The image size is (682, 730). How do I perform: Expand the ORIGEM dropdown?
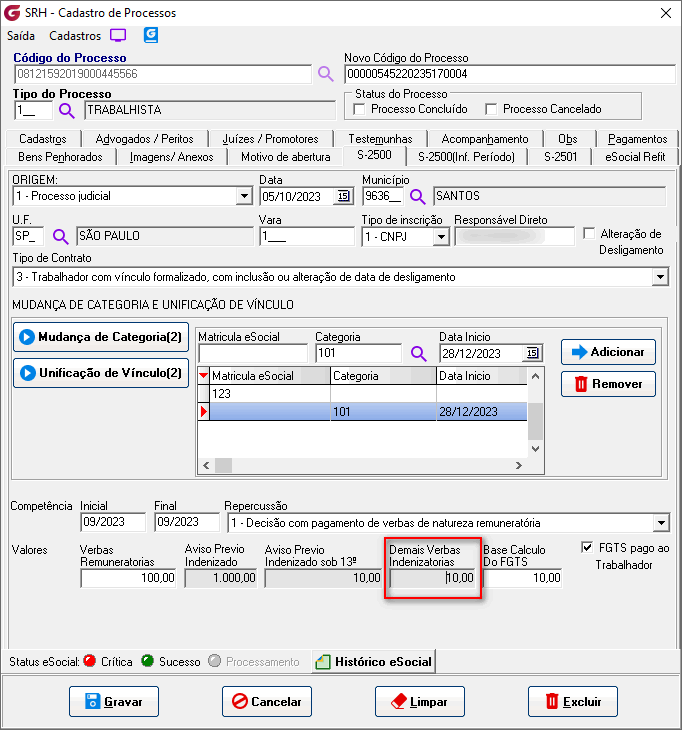point(243,196)
